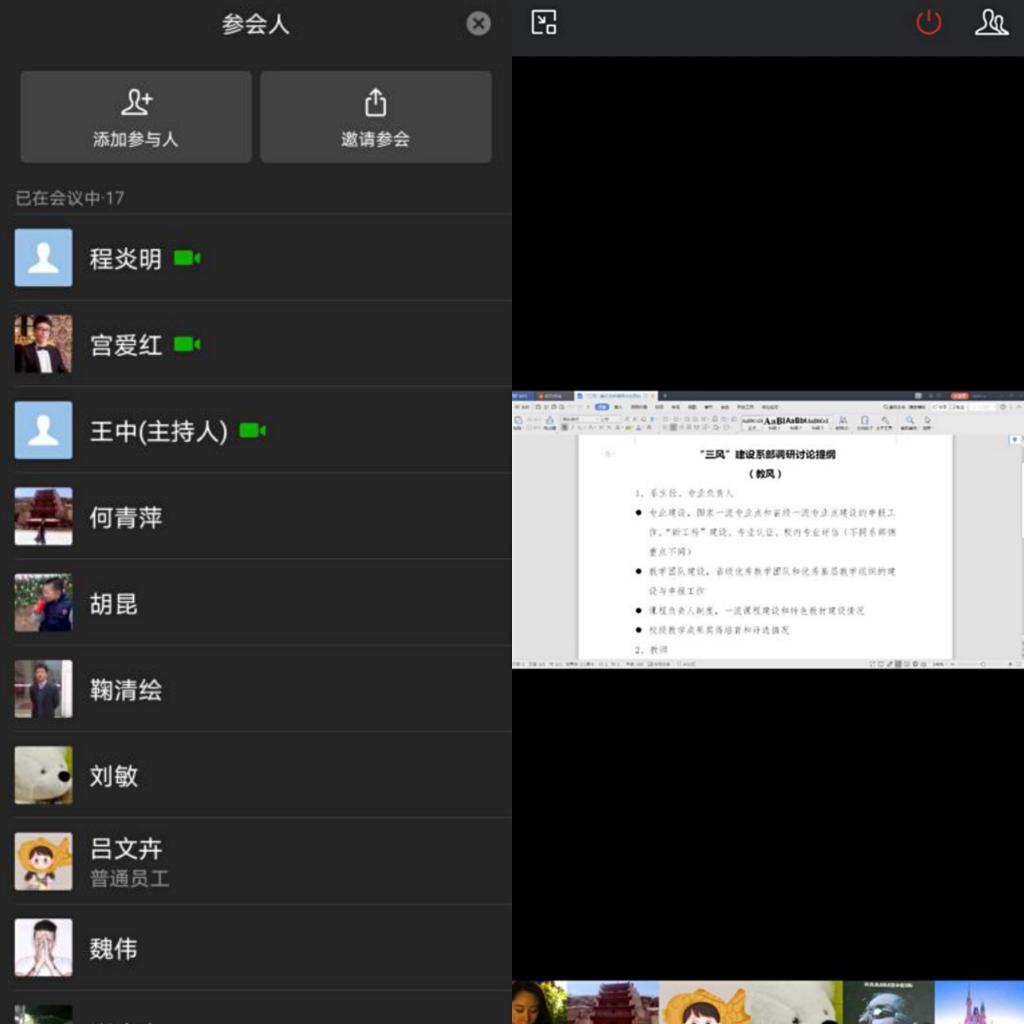Click the shrink to floating window icon
Viewport: 1024px width, 1024px height.
click(x=544, y=23)
